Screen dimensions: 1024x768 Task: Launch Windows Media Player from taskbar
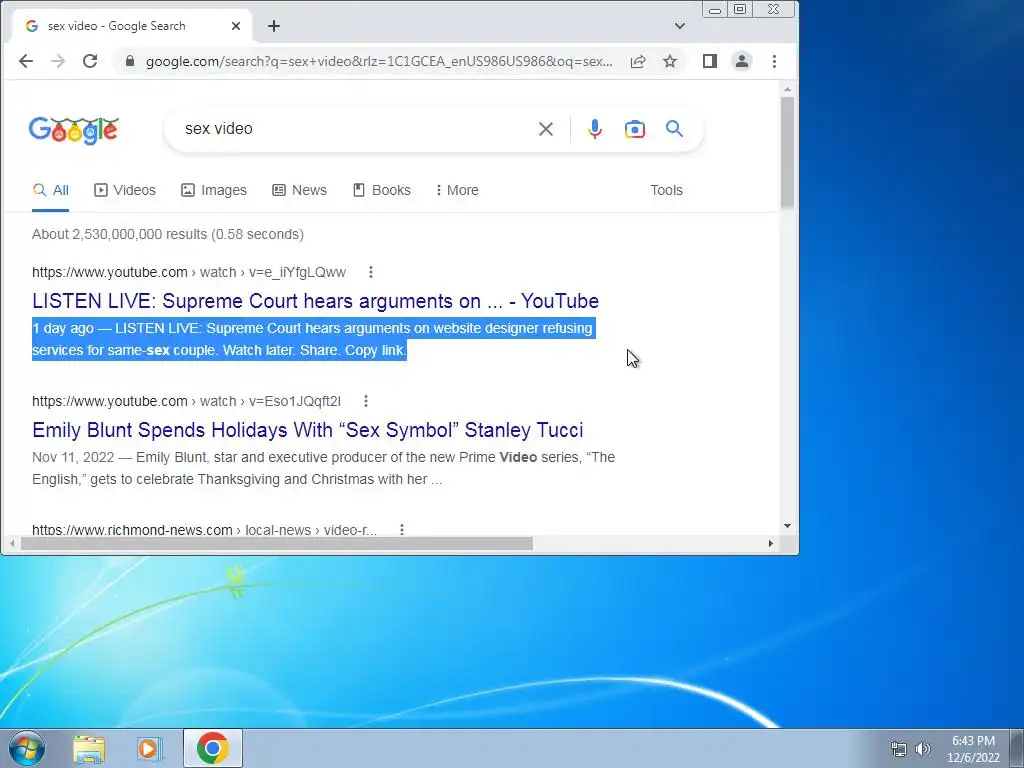[150, 749]
